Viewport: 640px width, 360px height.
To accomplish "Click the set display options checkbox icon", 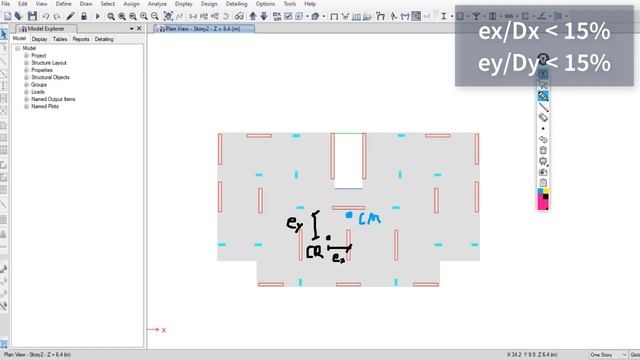I will (x=288, y=16).
